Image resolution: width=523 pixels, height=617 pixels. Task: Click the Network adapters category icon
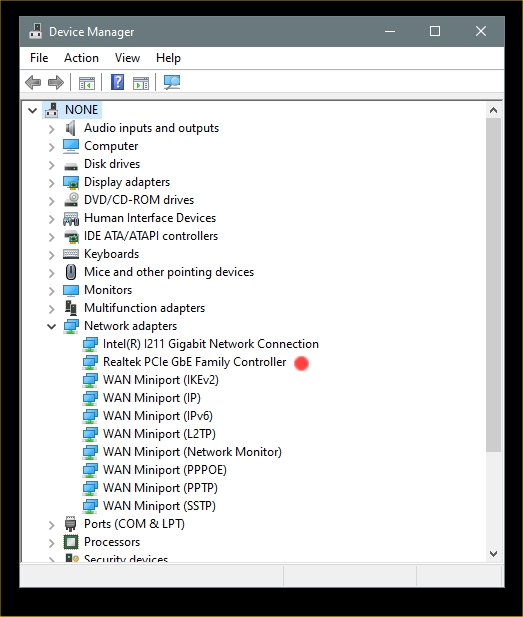[71, 326]
